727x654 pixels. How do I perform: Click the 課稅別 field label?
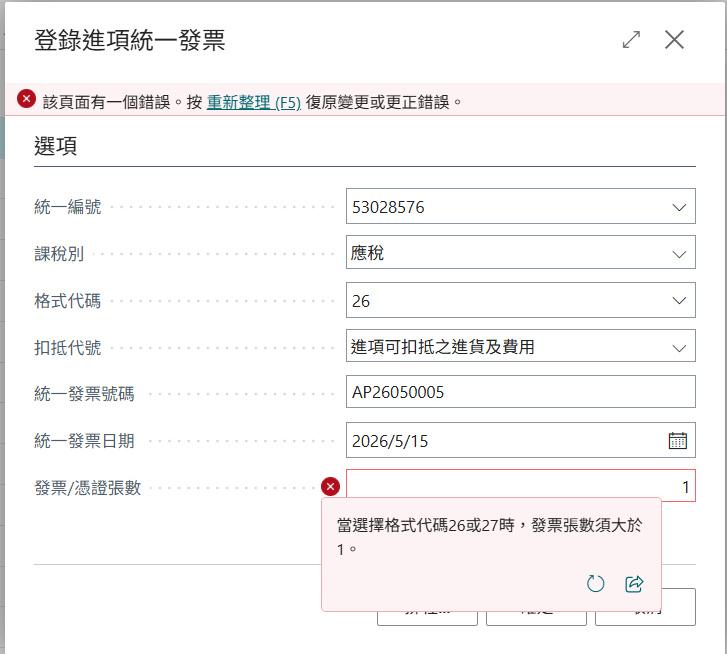(x=59, y=254)
